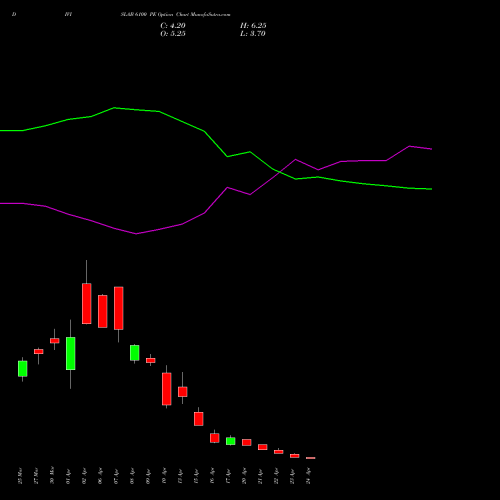Image resolution: width=500 pixels, height=500 pixels.
Task: Click the green candle above 08 Apr
Action: click(135, 353)
